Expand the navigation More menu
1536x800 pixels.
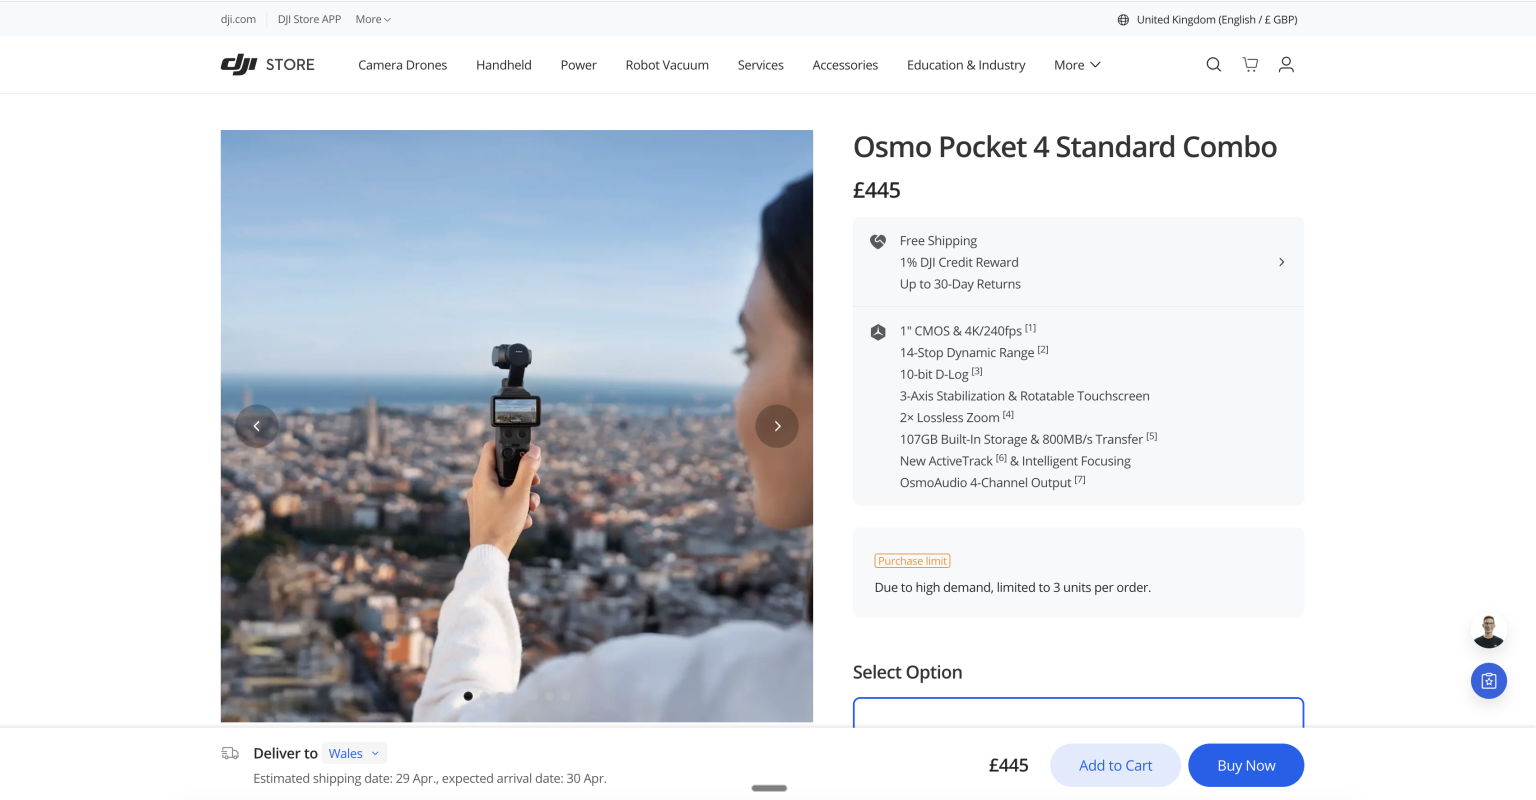tap(1077, 65)
